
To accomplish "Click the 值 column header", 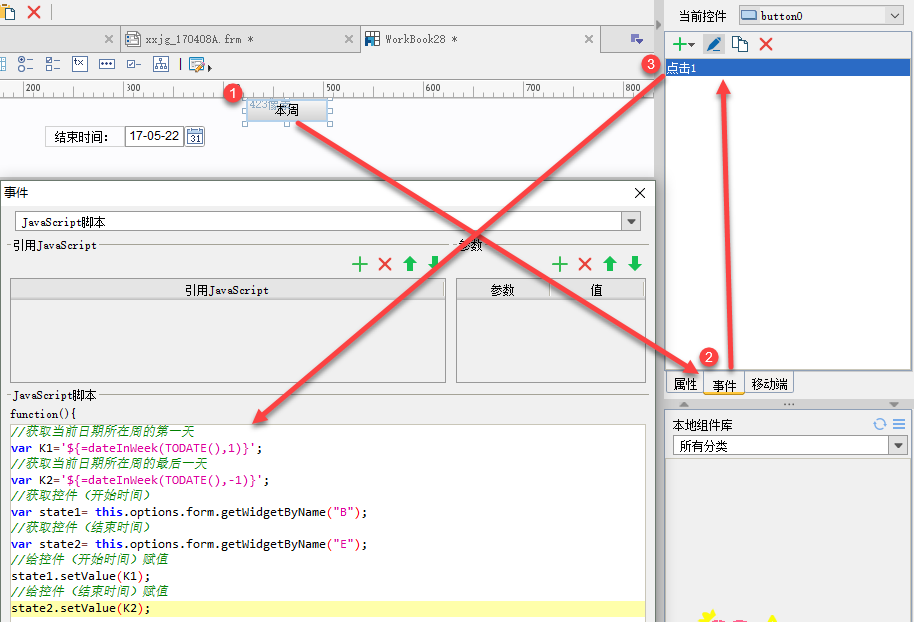I will tap(597, 290).
